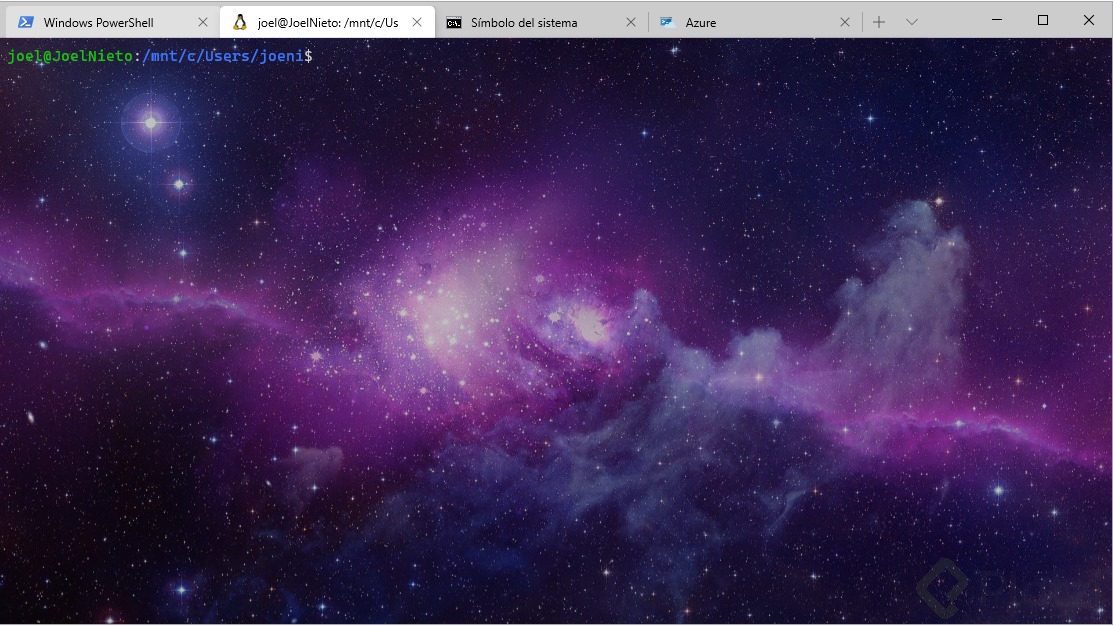Expand the new tab profile dropdown
This screenshot has width=1113, height=626.
point(912,22)
